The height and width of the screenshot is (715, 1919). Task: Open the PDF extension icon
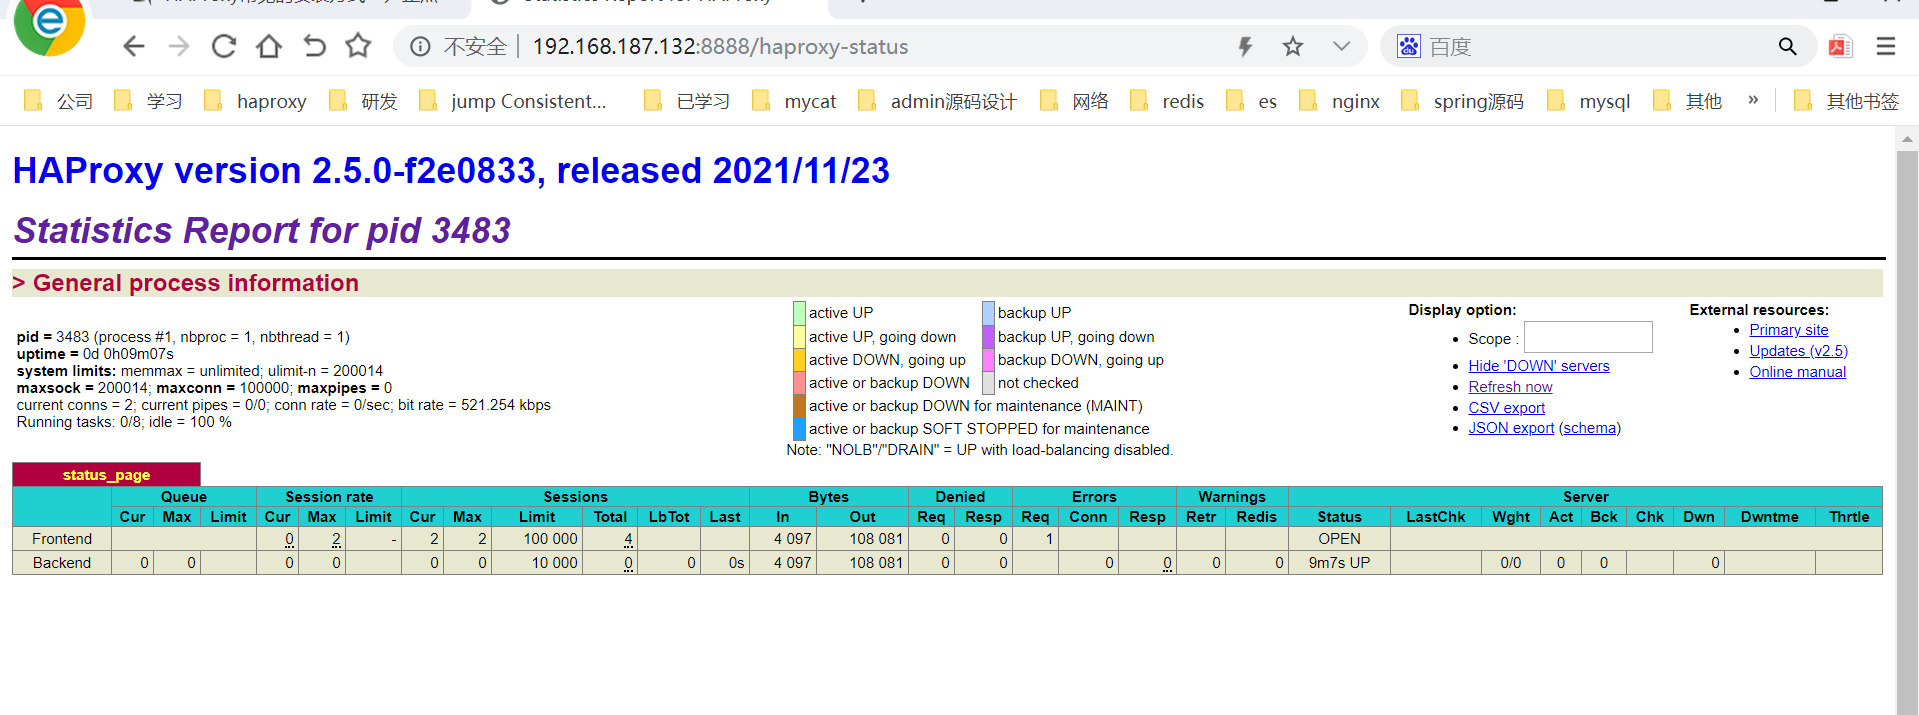pos(1841,46)
